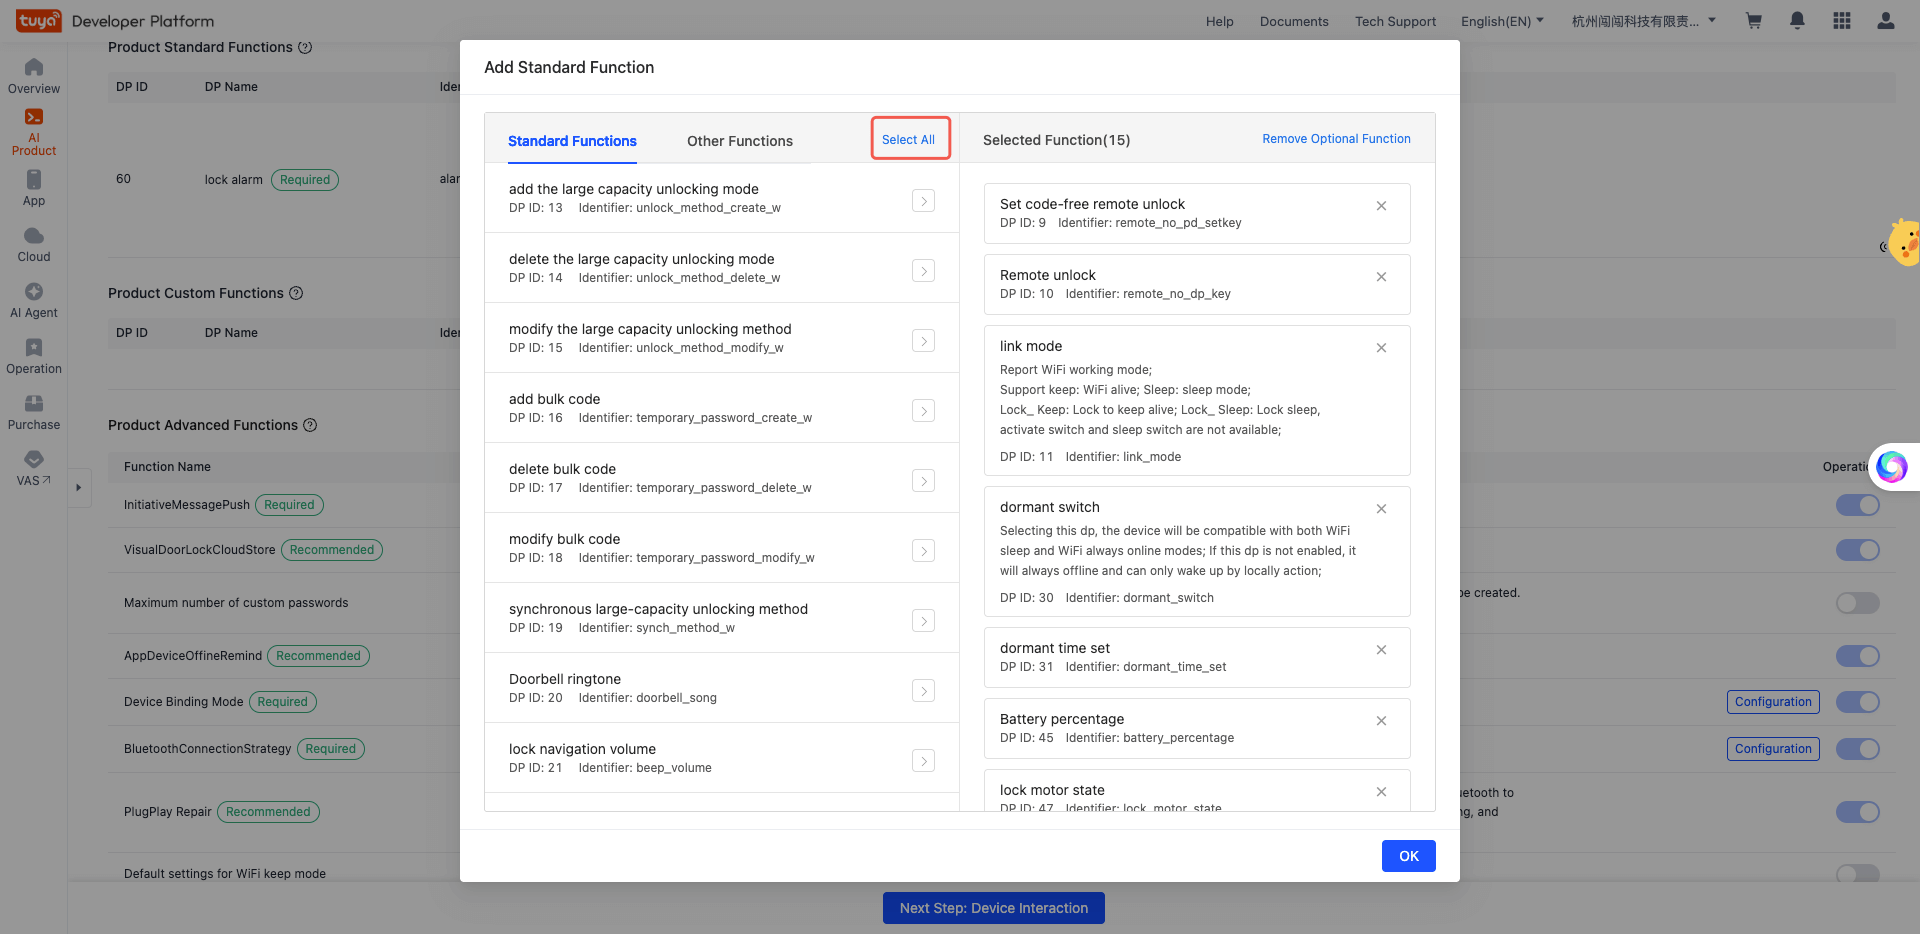This screenshot has width=1920, height=934.
Task: Open the English(EN) language dropdown
Action: click(x=1502, y=21)
